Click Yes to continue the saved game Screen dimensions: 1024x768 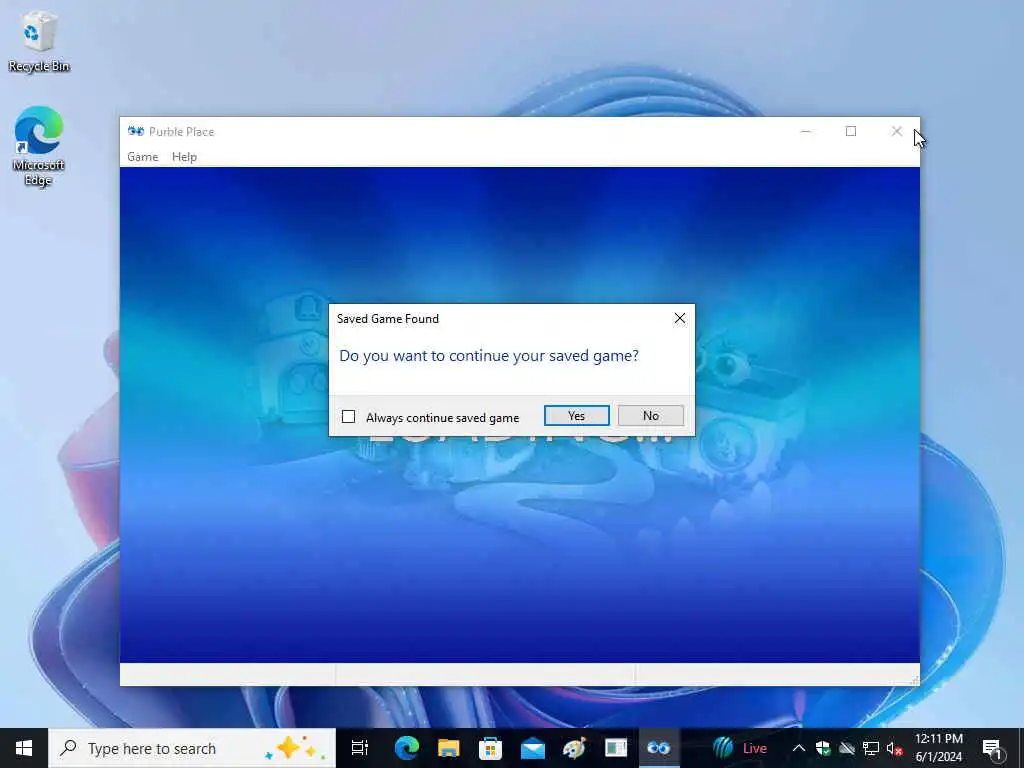pos(576,416)
